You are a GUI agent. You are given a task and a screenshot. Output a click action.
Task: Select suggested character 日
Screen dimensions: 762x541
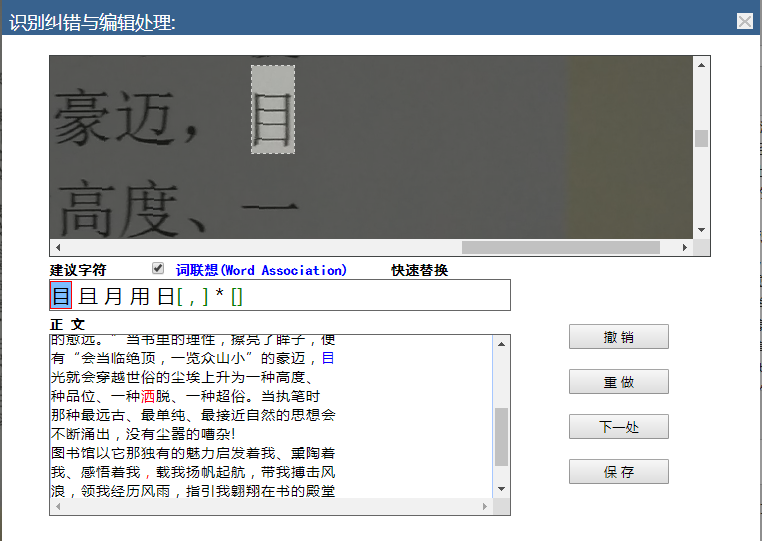click(x=165, y=296)
